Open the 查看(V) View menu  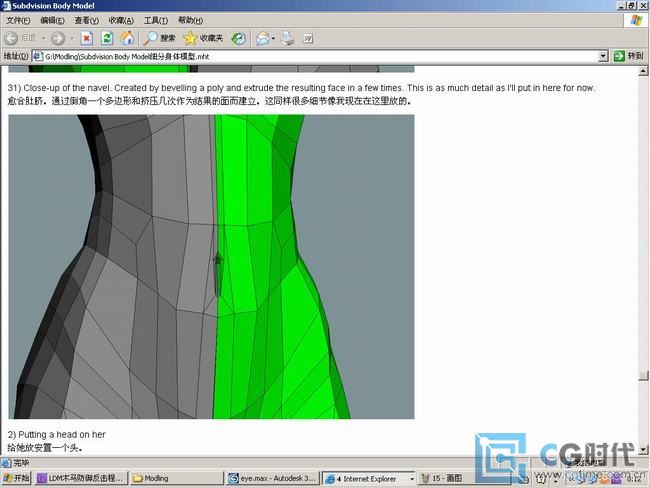pos(86,20)
